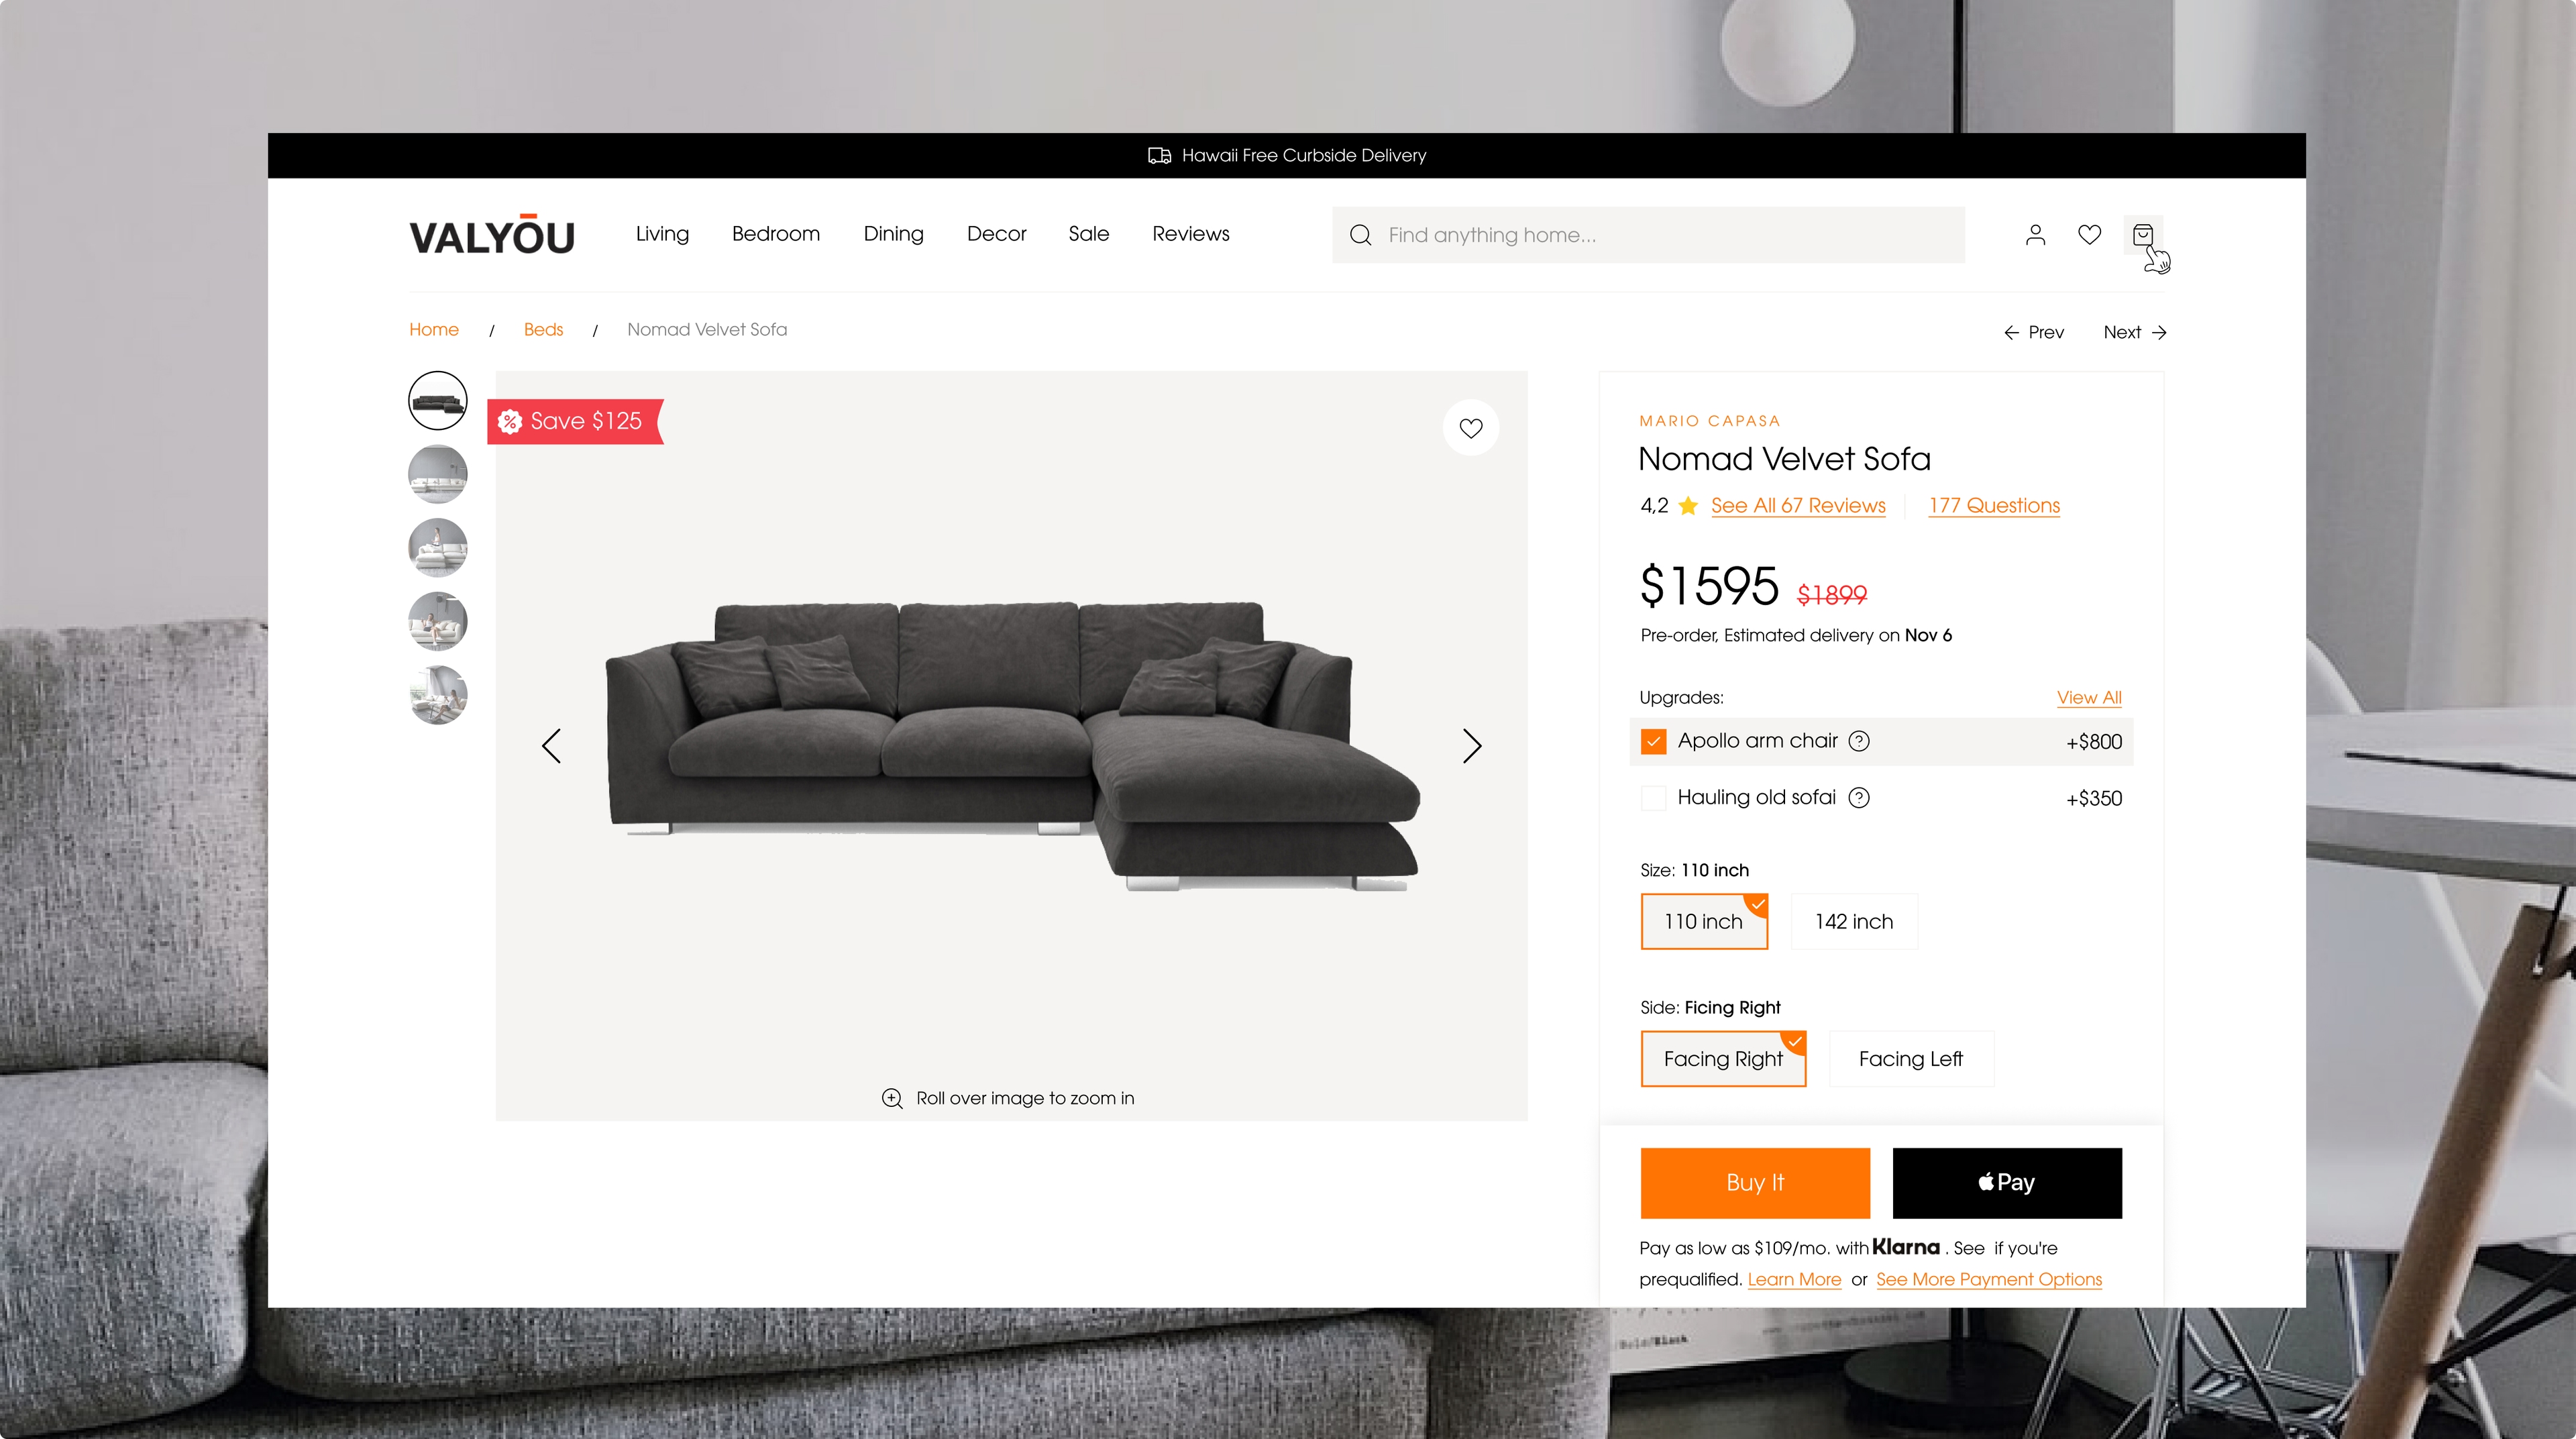
Task: Open the Living menu
Action: [662, 234]
